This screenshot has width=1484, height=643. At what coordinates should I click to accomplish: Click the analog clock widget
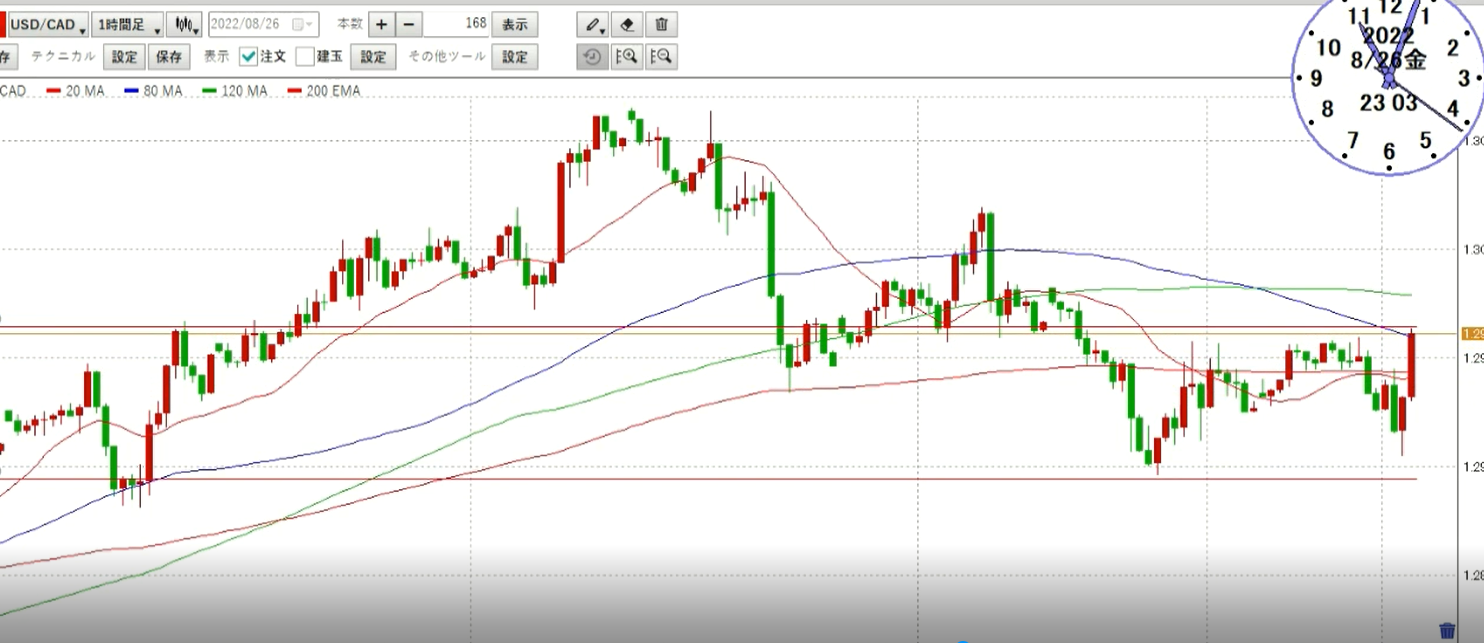point(1389,80)
